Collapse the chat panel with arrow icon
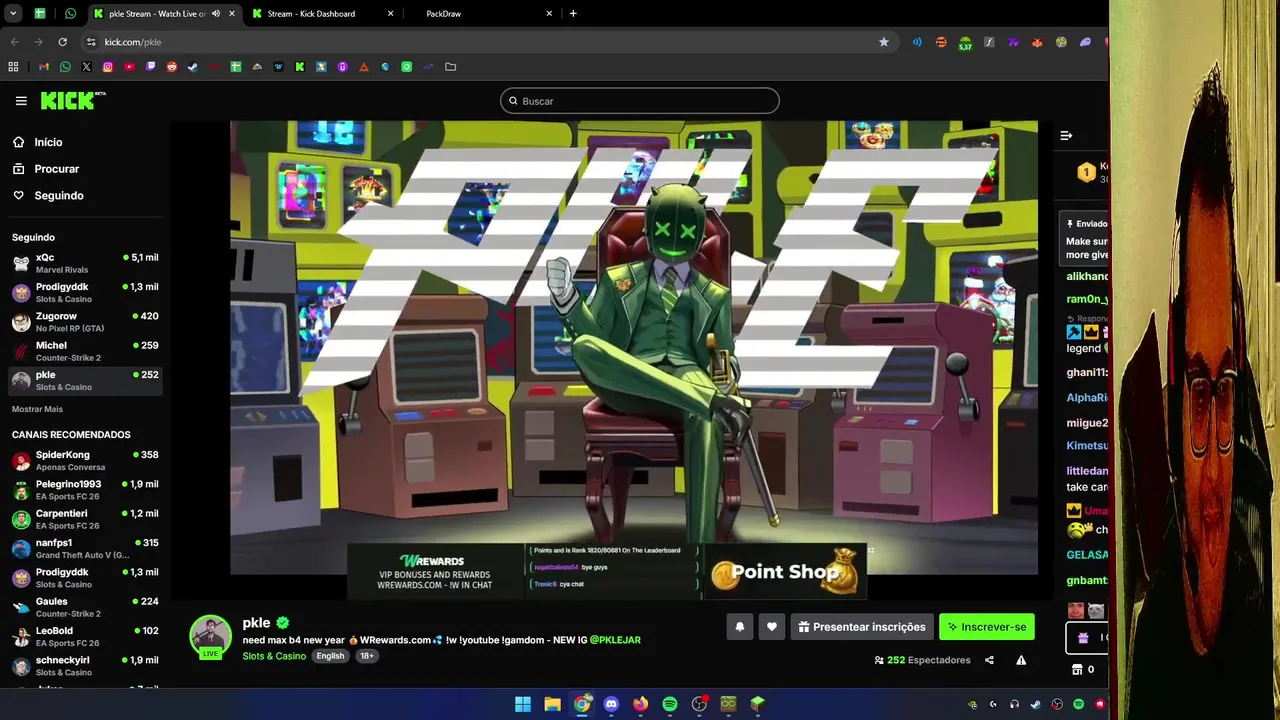Viewport: 1280px width, 720px height. (1066, 135)
